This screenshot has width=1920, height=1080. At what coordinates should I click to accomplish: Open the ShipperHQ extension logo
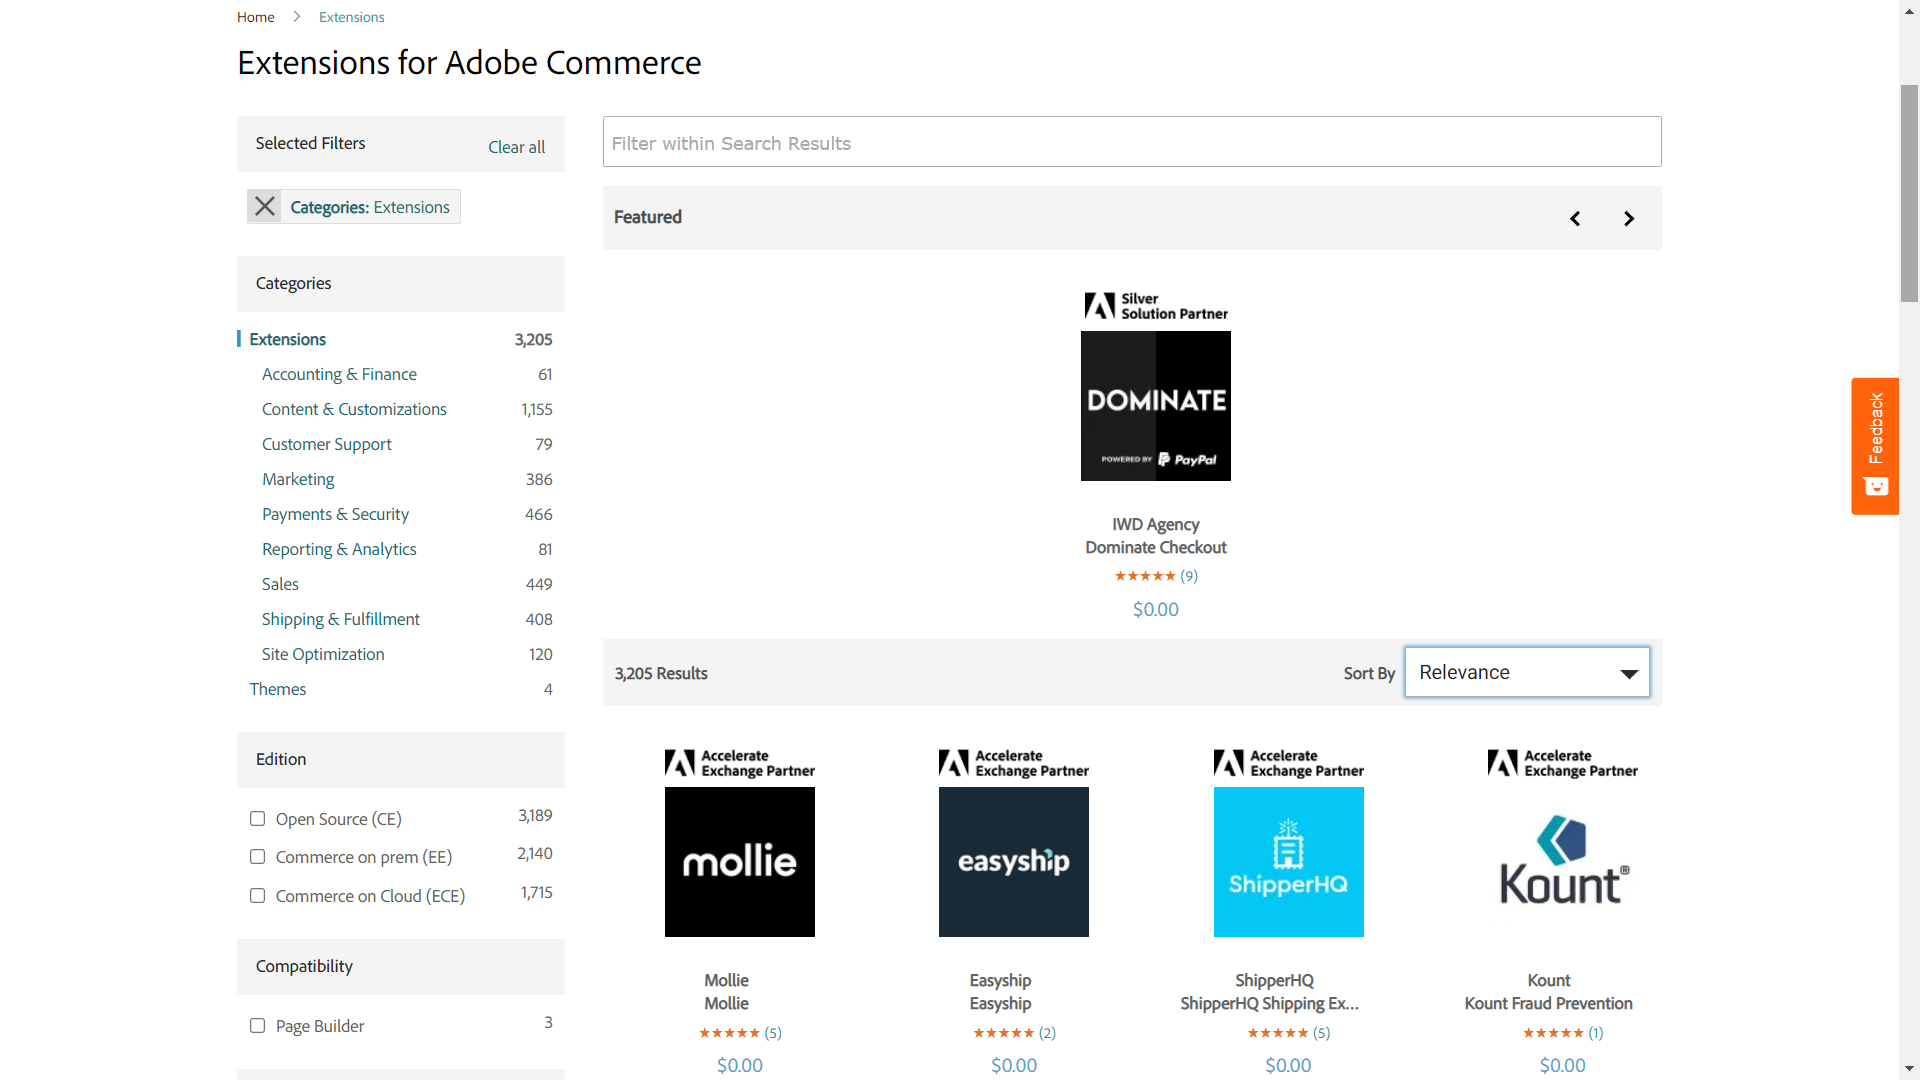1289,862
